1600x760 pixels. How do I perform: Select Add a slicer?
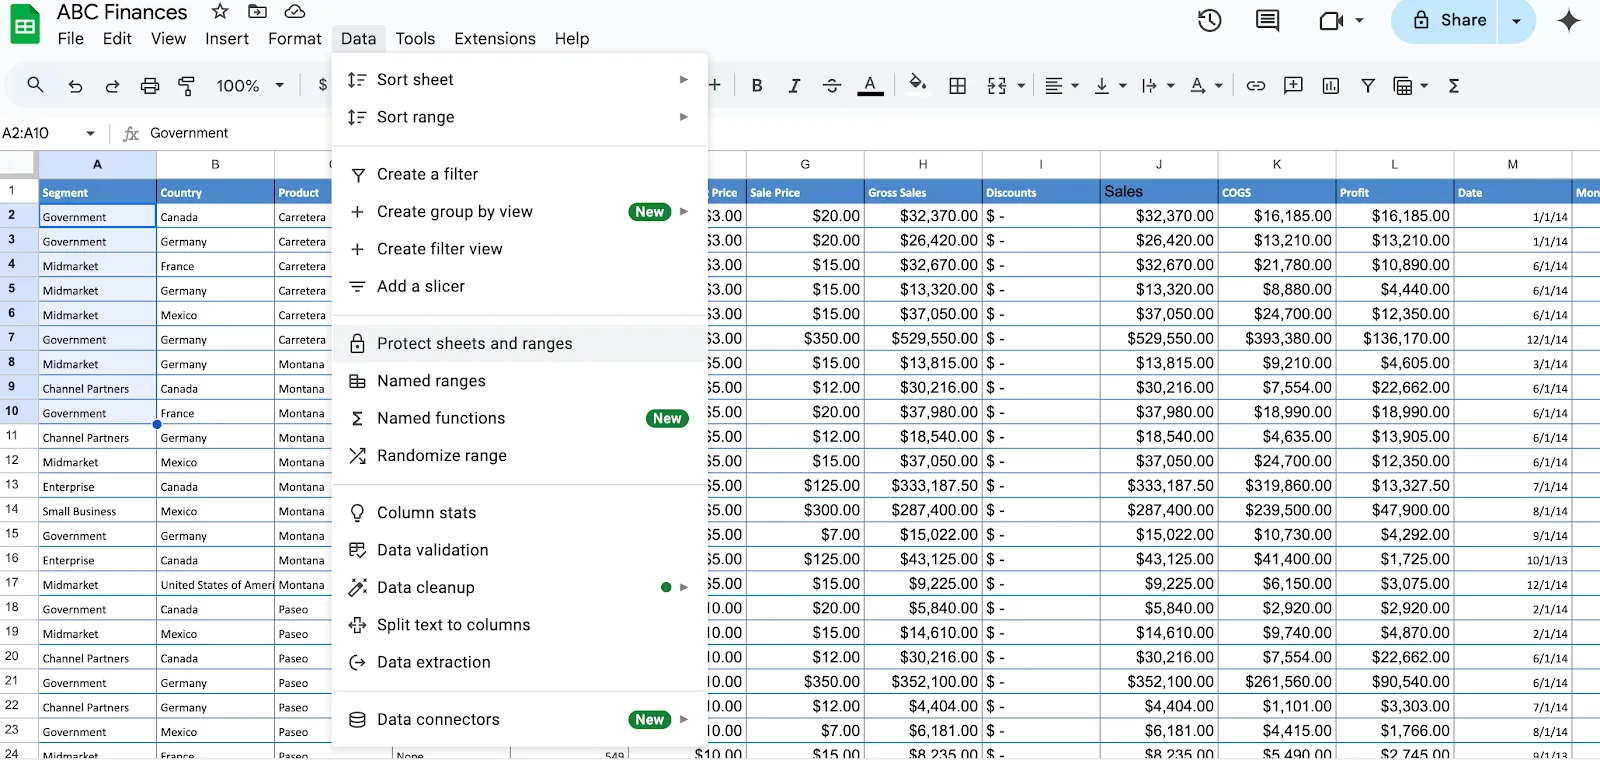tap(519, 286)
